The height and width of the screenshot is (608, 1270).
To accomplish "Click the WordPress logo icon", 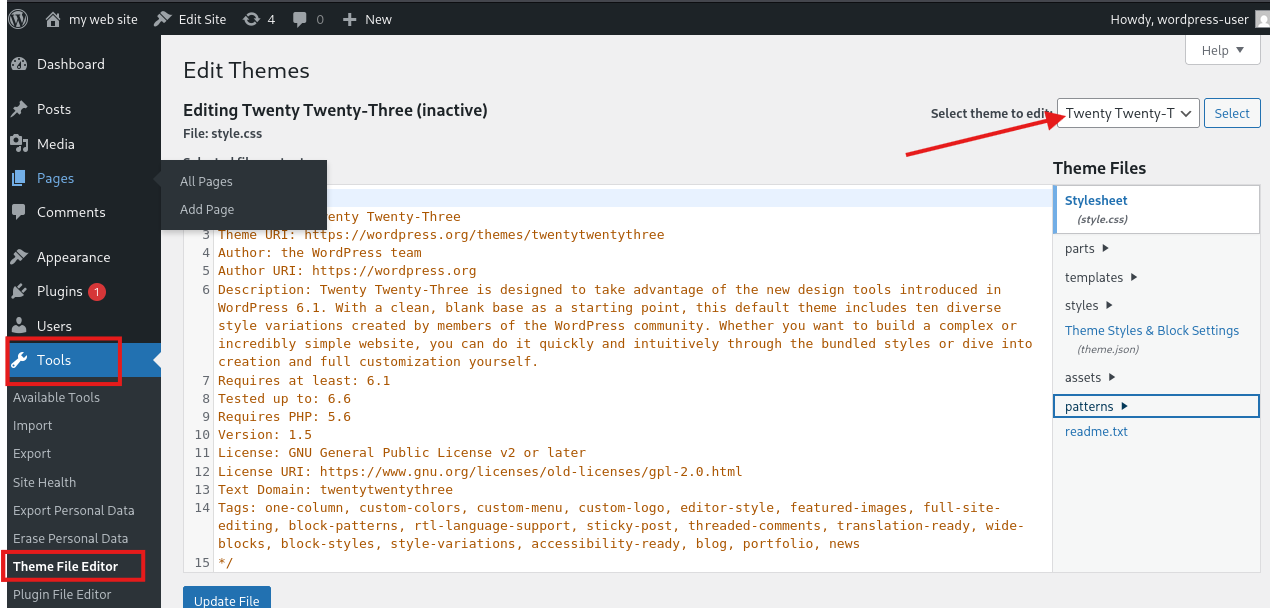I will pos(18,18).
